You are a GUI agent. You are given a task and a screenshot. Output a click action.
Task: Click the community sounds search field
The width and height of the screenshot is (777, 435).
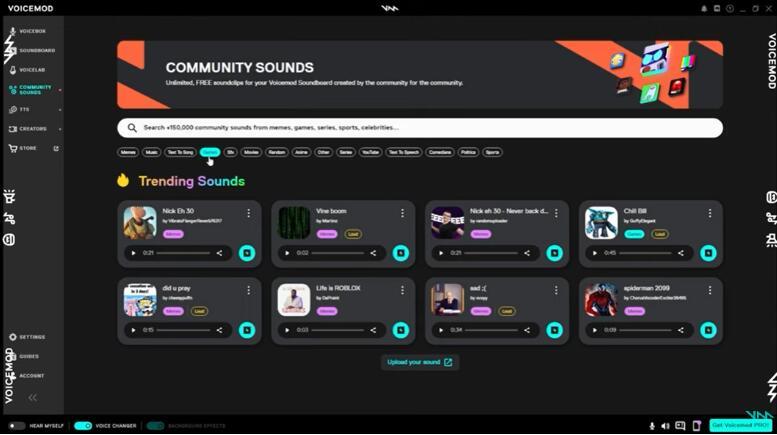point(420,128)
